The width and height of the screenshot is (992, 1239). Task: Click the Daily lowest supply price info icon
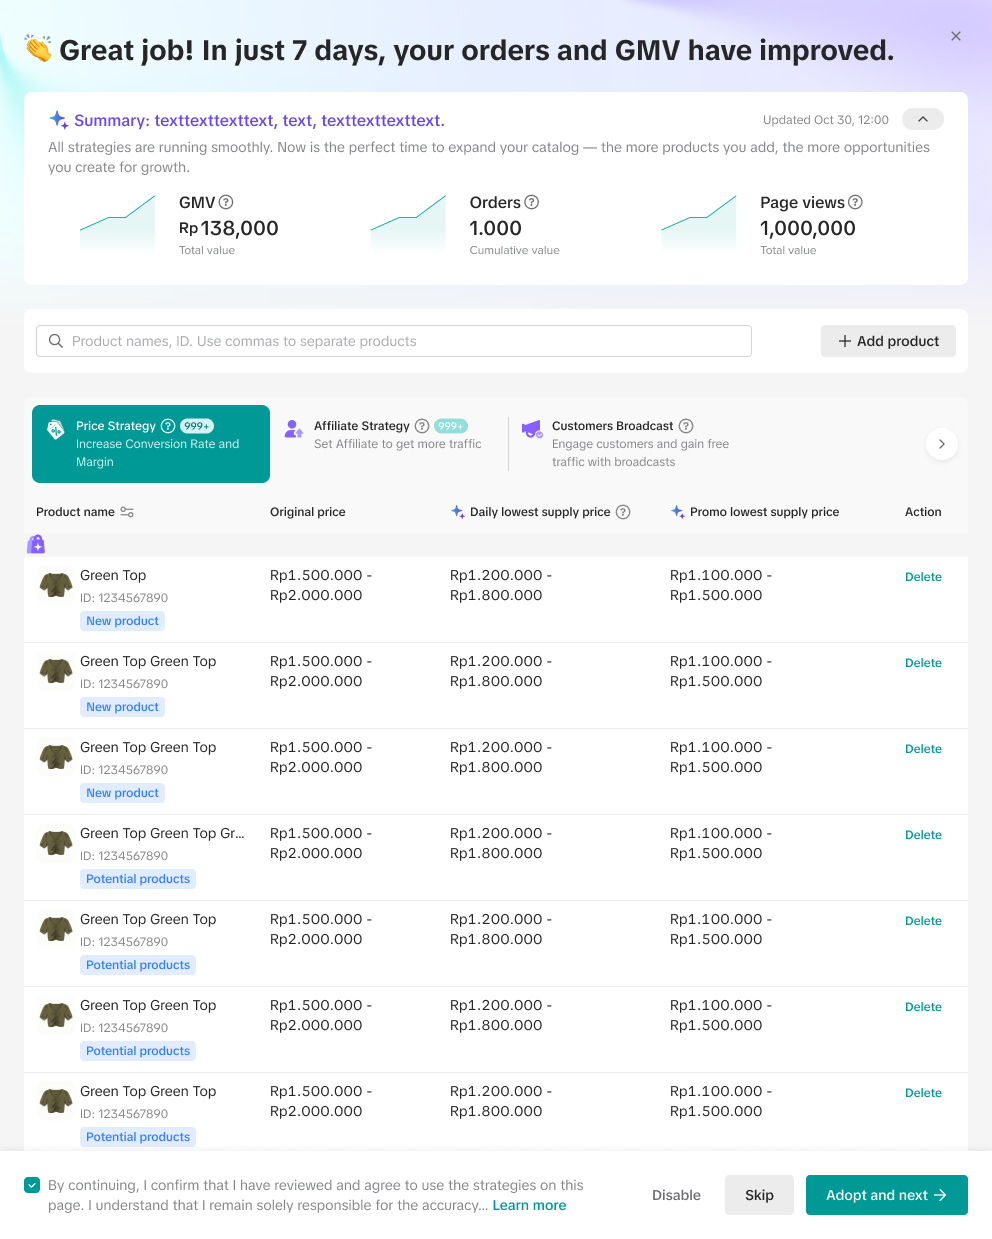(x=623, y=512)
